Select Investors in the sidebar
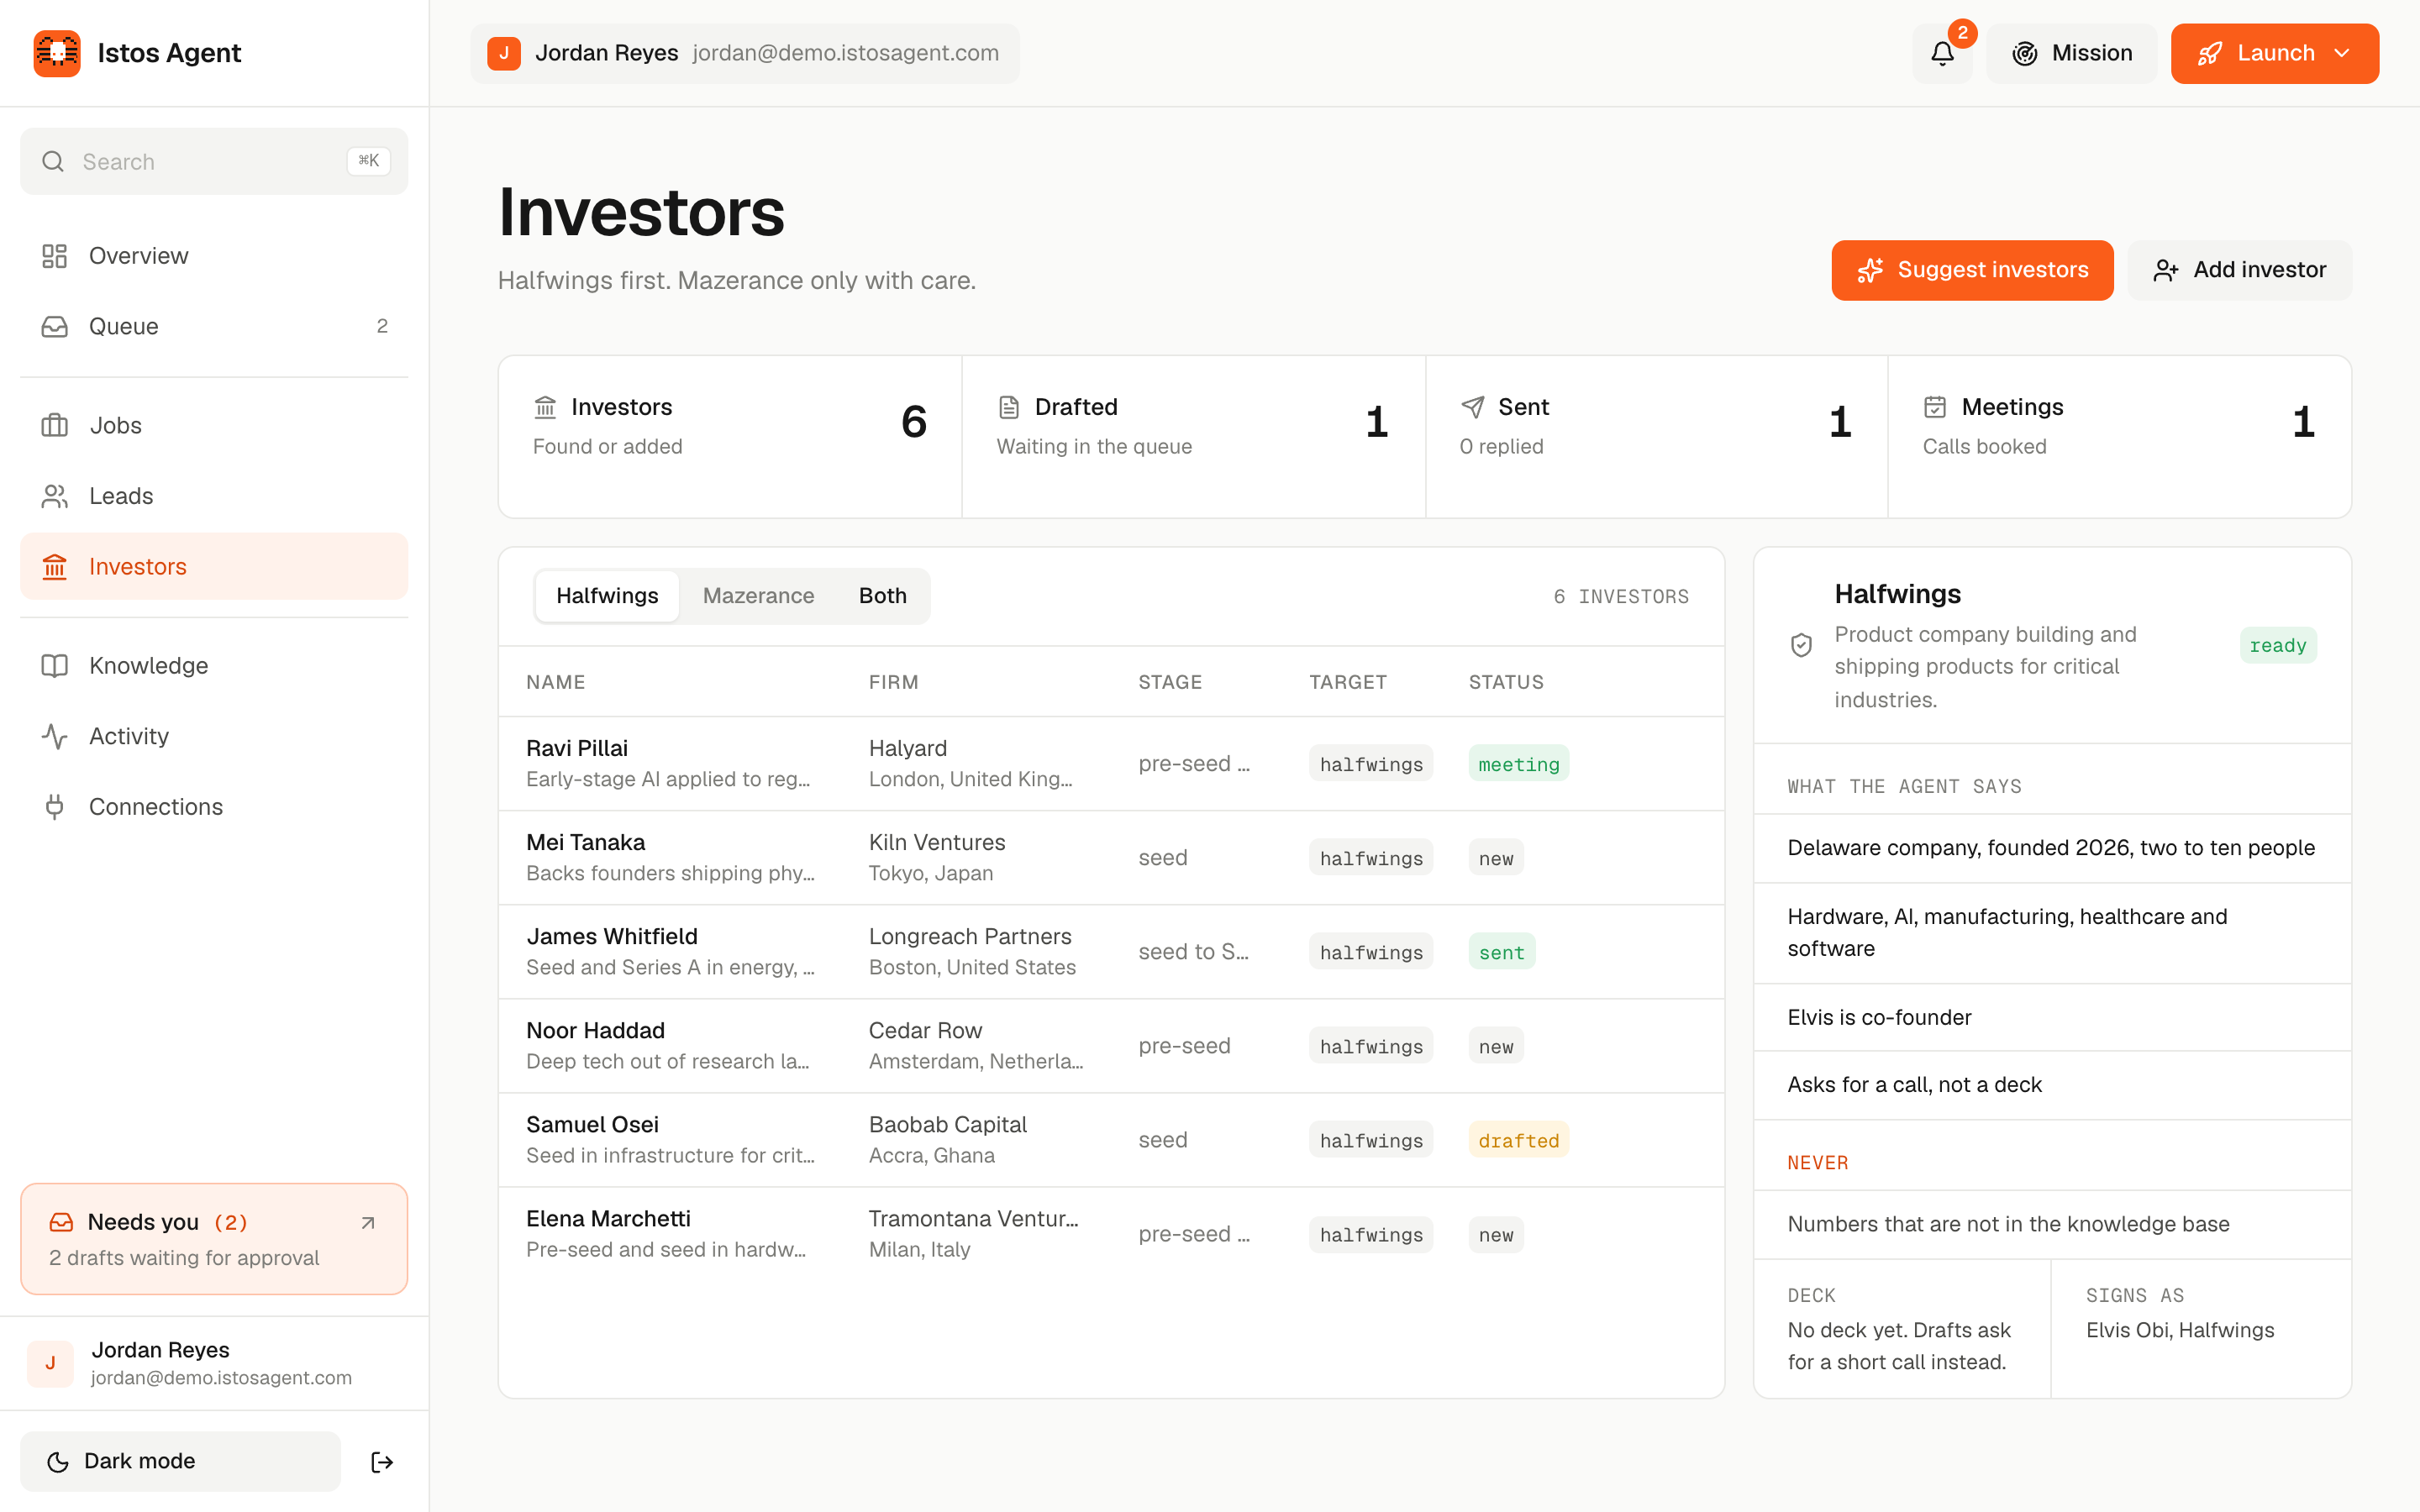 [214, 566]
